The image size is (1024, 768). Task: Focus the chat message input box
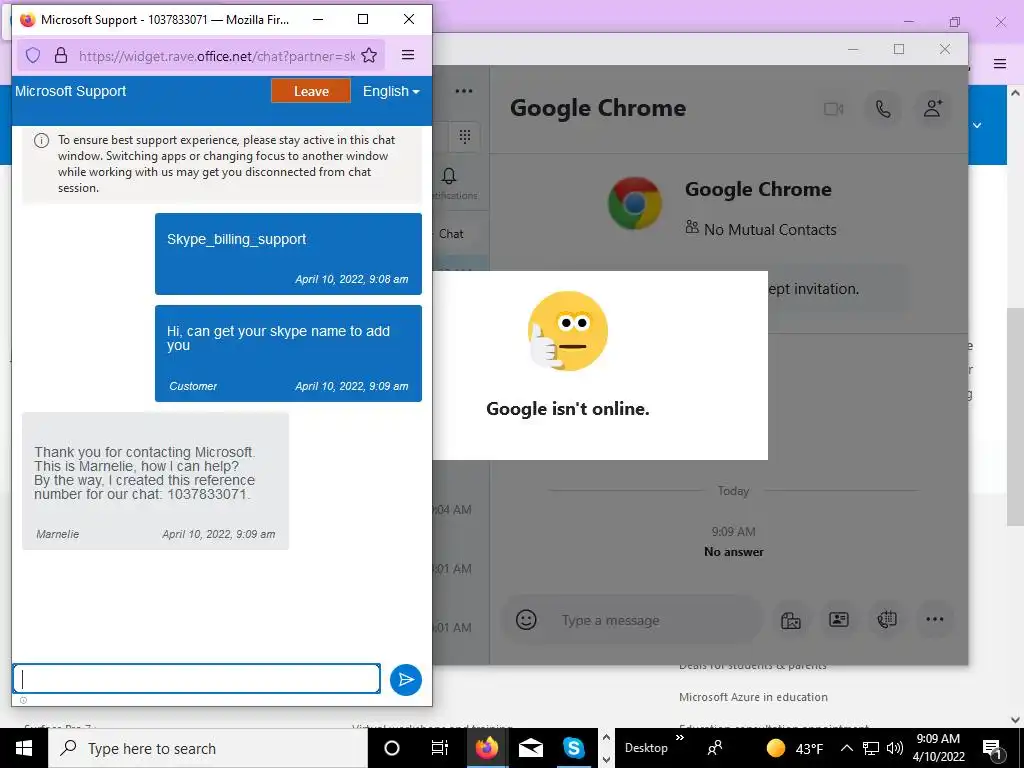197,679
